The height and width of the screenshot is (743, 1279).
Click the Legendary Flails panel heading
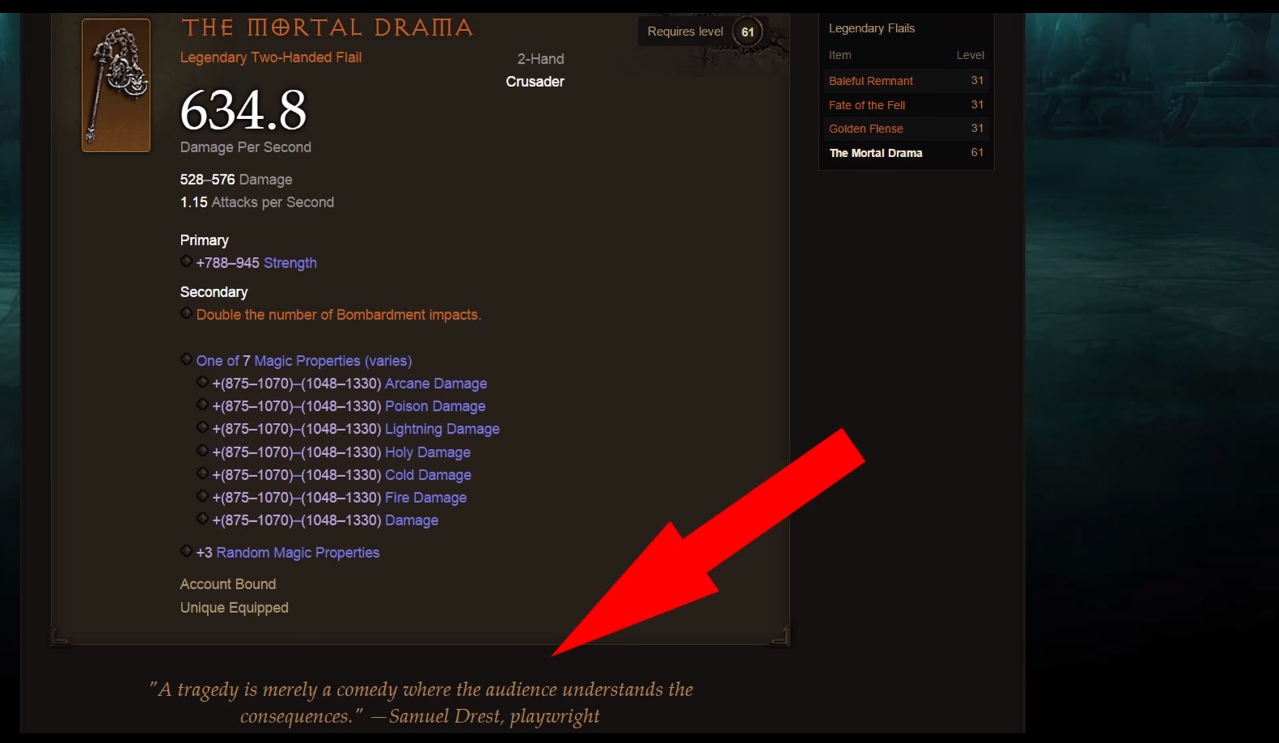click(872, 29)
